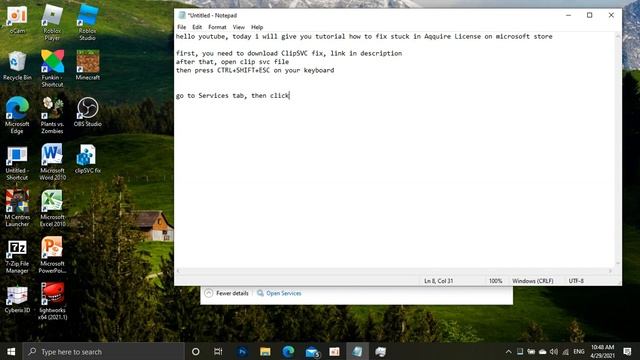The width and height of the screenshot is (640, 360).
Task: Open File Explorer from the taskbar
Action: [x=265, y=351]
